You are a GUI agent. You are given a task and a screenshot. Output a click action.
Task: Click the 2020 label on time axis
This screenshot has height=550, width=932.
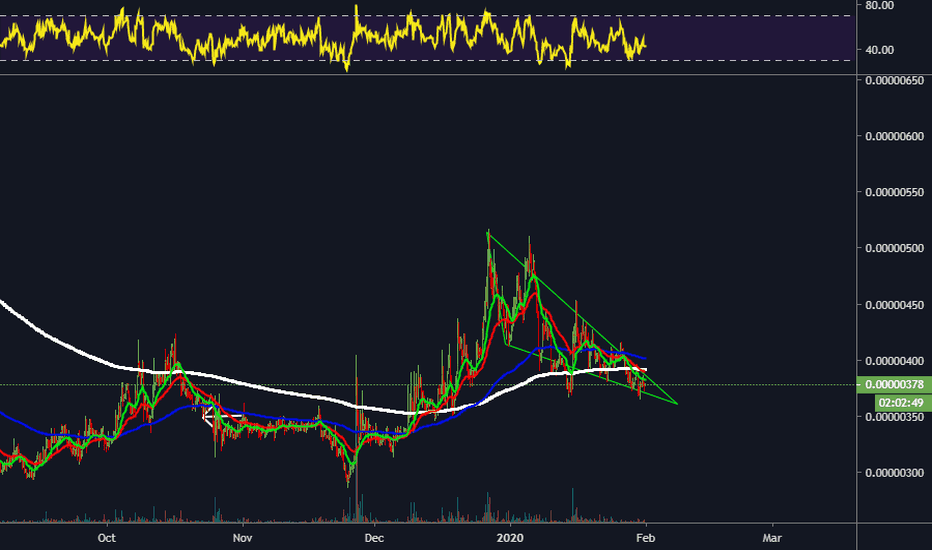pos(510,538)
